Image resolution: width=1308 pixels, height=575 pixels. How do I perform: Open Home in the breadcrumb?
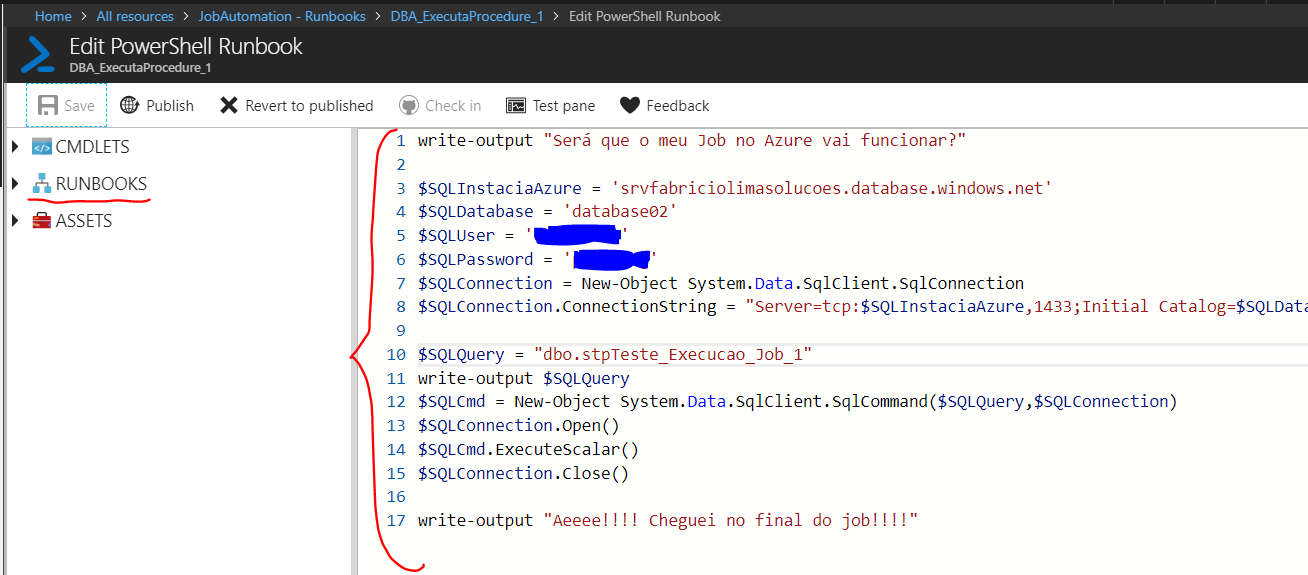coord(53,16)
